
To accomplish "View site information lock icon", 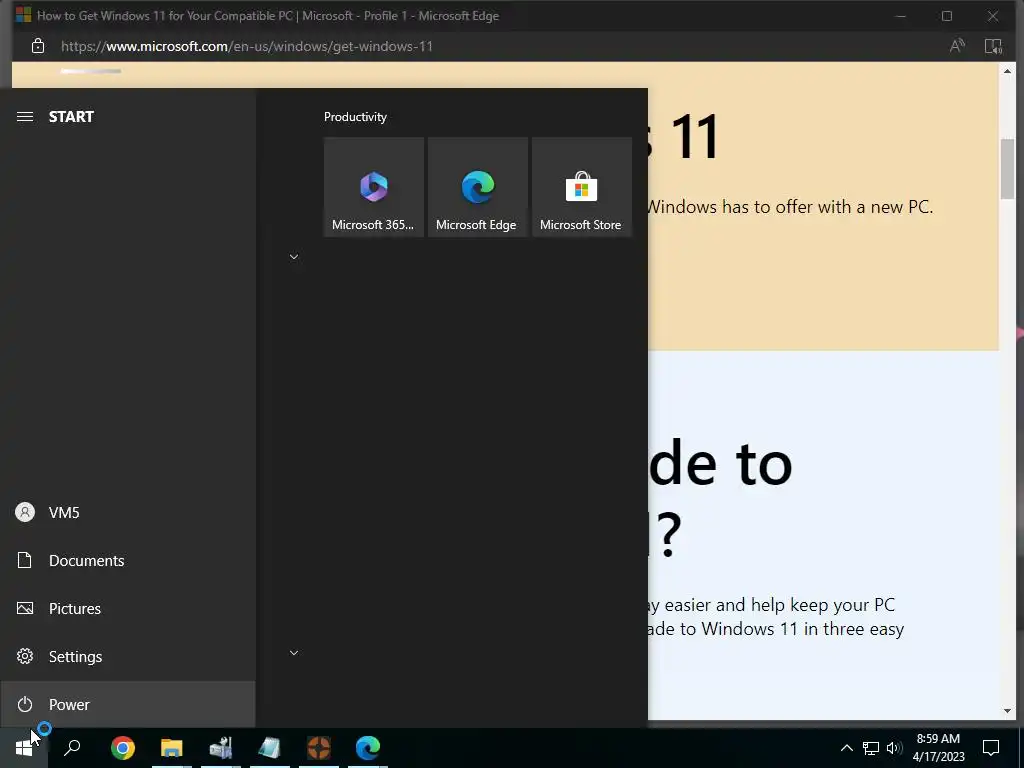I will [x=38, y=46].
